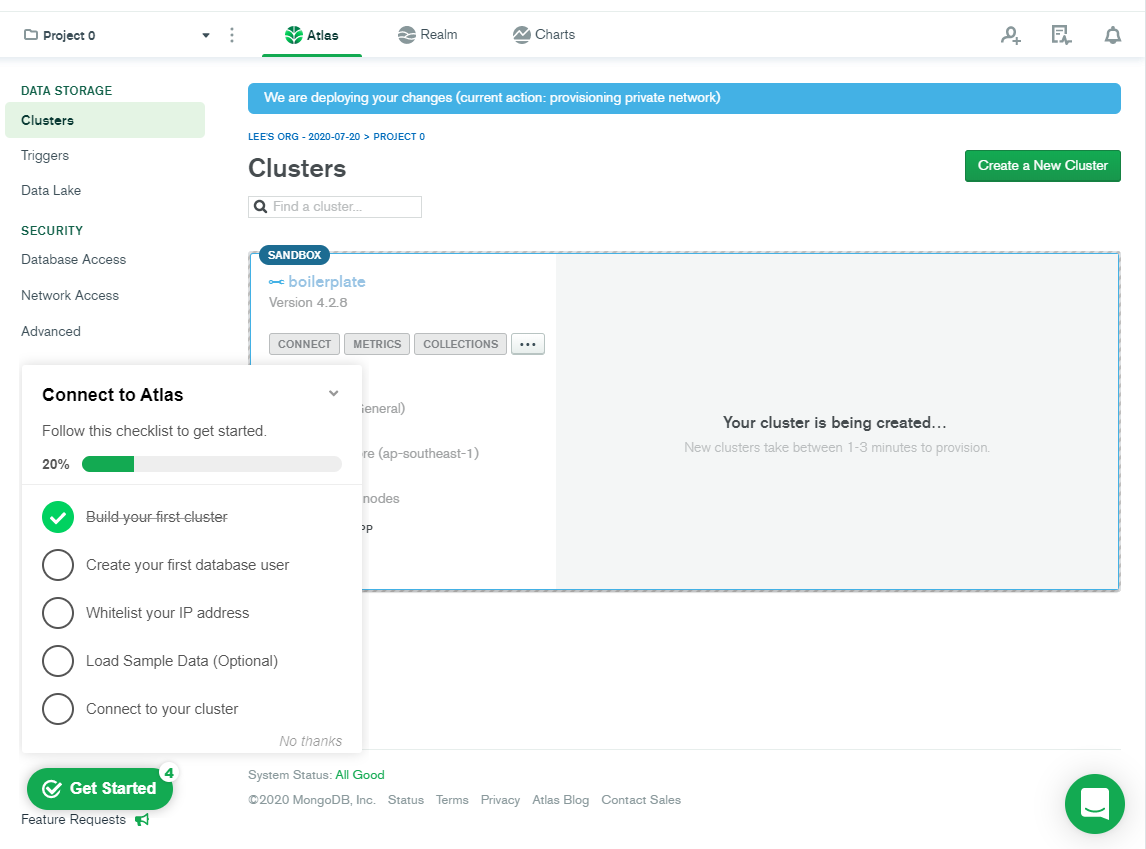Select the Connect to your cluster circle
The image size is (1146, 849).
coord(58,709)
